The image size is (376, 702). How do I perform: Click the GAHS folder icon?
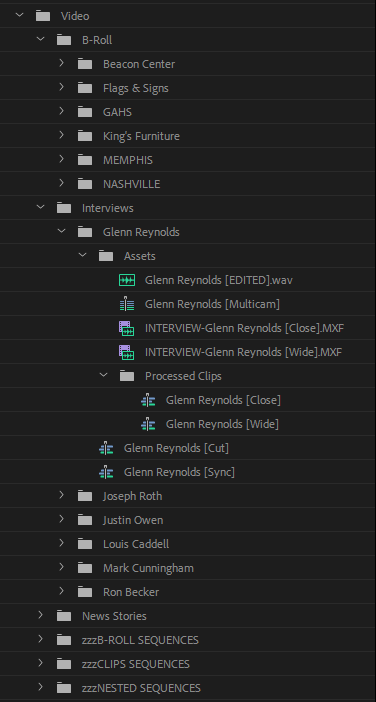pos(85,112)
